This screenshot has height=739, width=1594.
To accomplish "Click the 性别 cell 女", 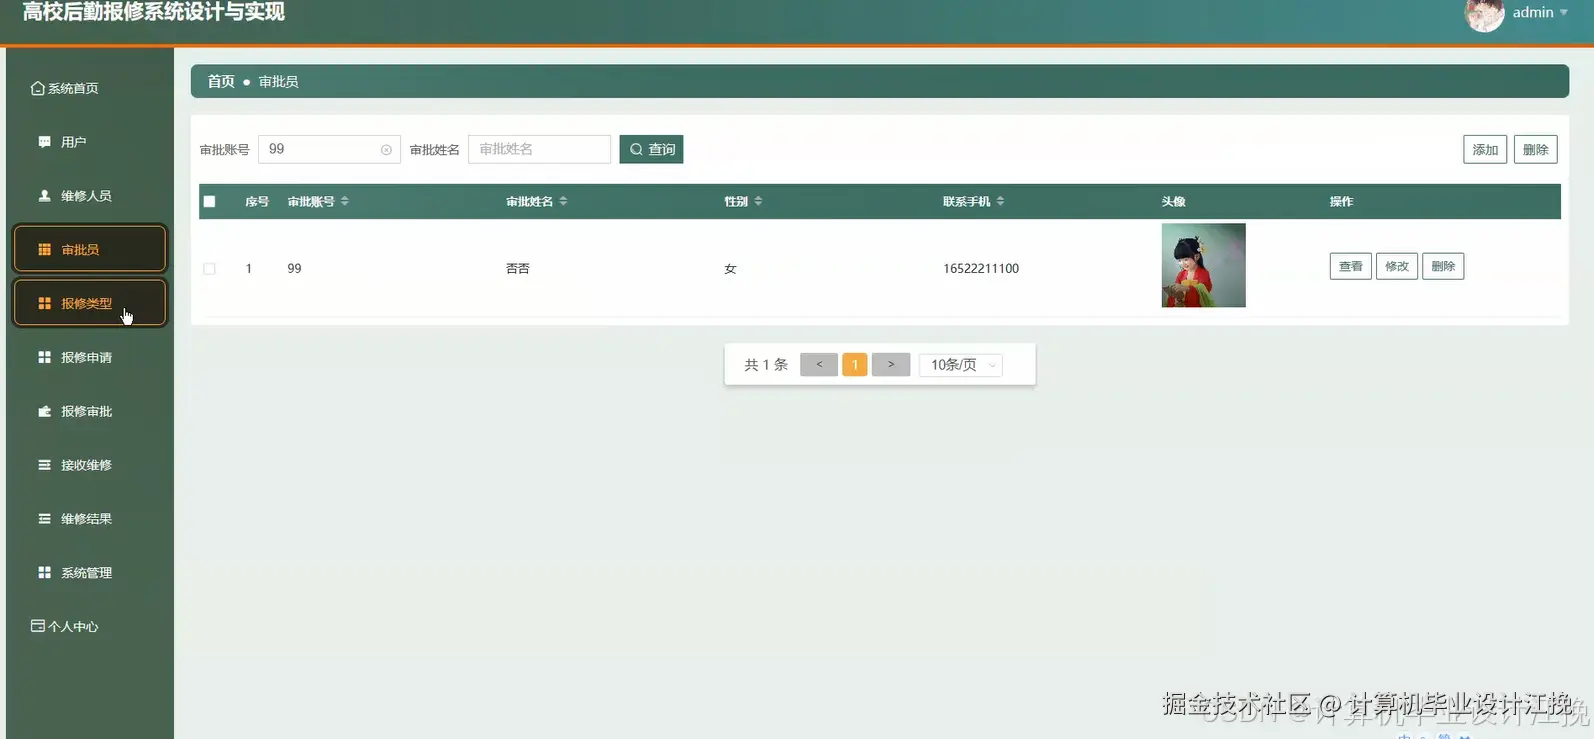I will click(x=730, y=268).
